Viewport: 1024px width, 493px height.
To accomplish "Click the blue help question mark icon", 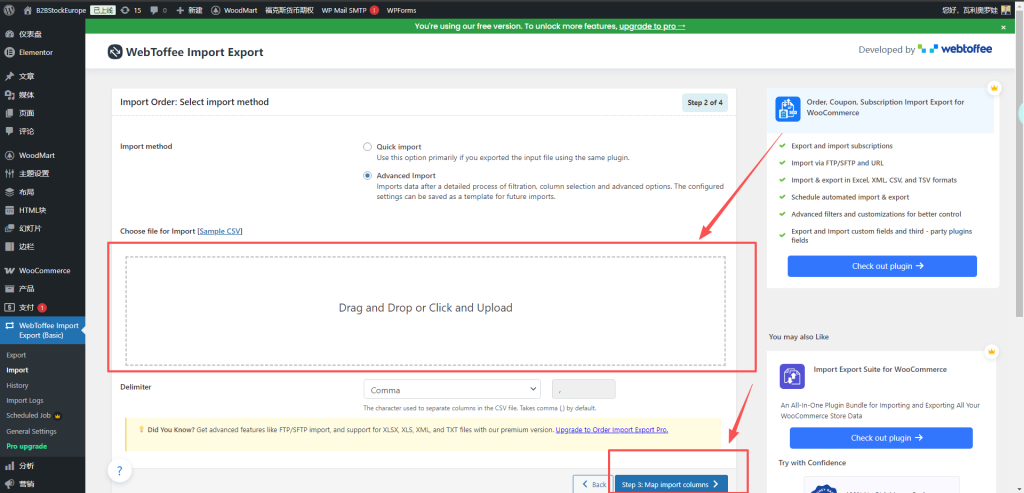I will [120, 470].
